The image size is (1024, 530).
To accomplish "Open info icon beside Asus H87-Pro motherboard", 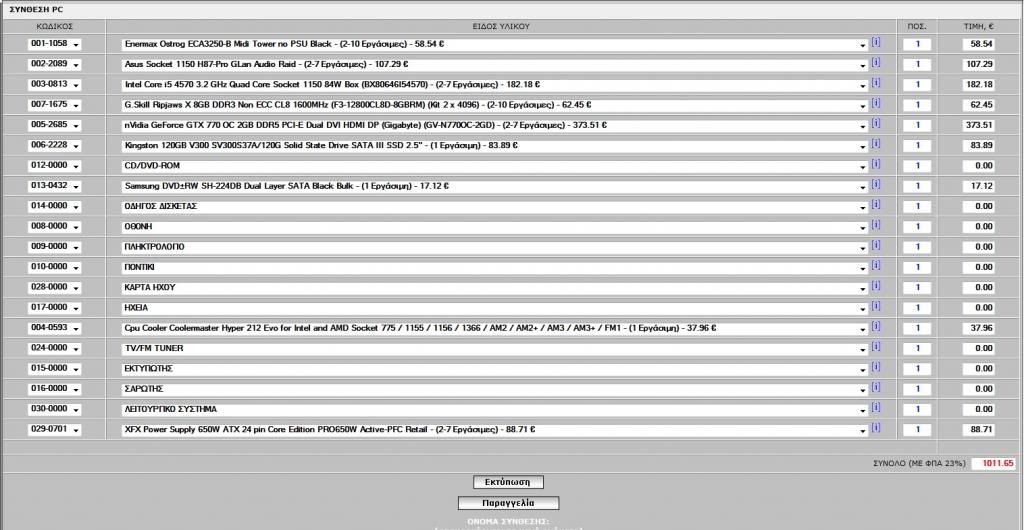I will click(876, 63).
